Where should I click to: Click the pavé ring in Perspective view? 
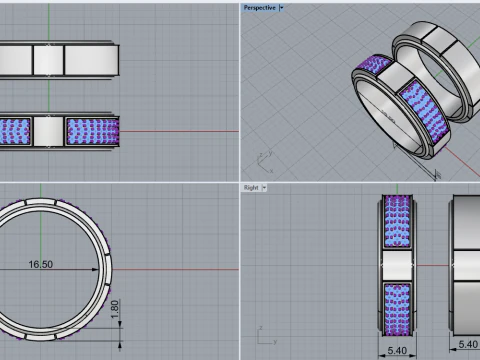pos(402,107)
